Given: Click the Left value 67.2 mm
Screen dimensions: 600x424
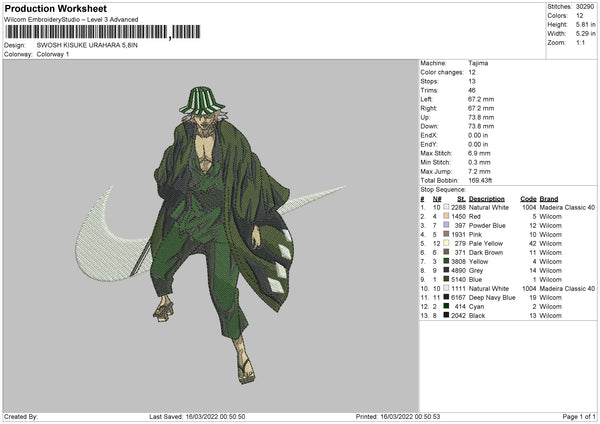Looking at the screenshot, I should coord(481,99).
